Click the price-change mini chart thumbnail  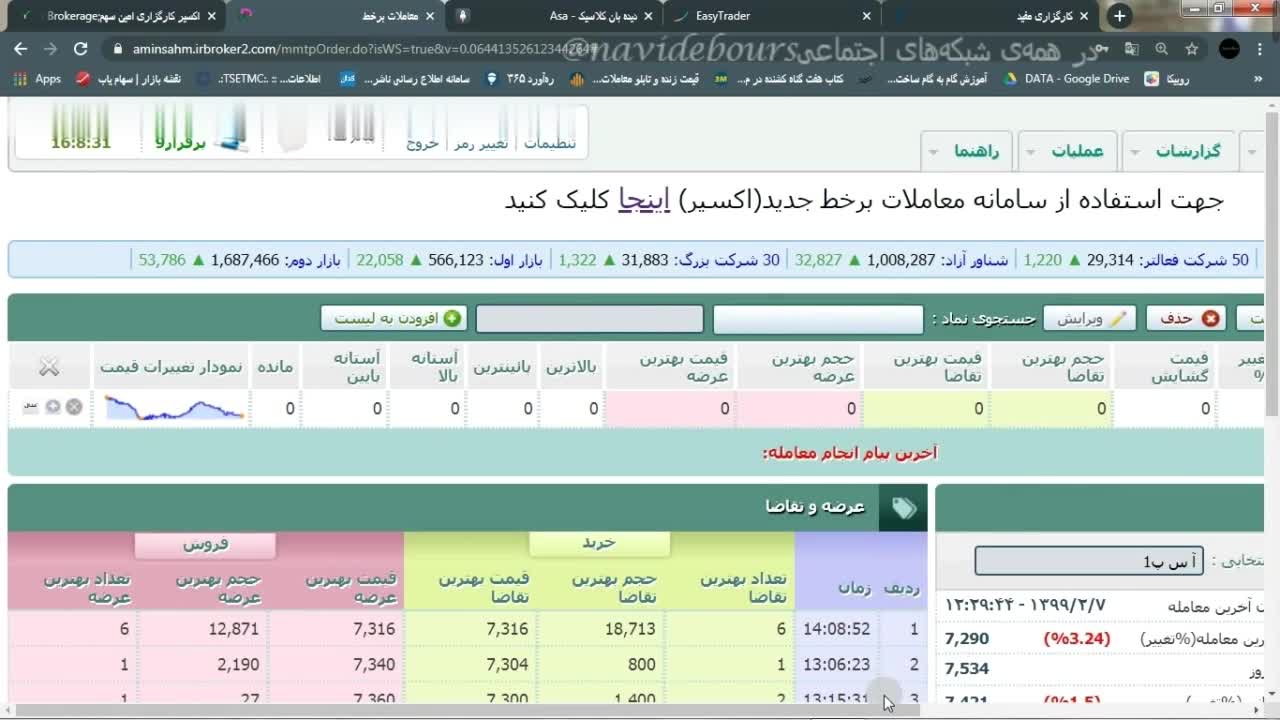pos(174,408)
